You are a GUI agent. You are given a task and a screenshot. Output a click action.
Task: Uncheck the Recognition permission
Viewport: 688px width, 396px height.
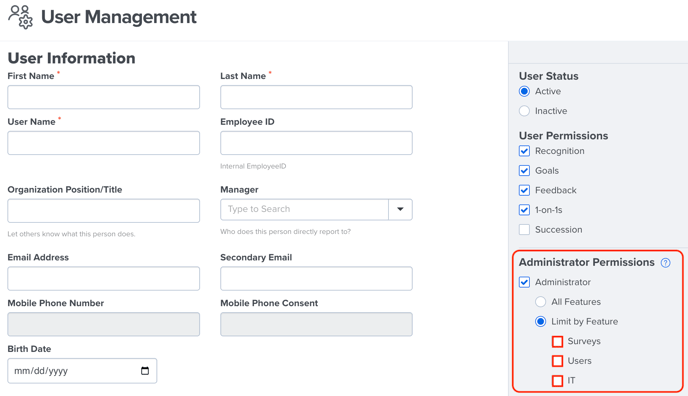524,151
